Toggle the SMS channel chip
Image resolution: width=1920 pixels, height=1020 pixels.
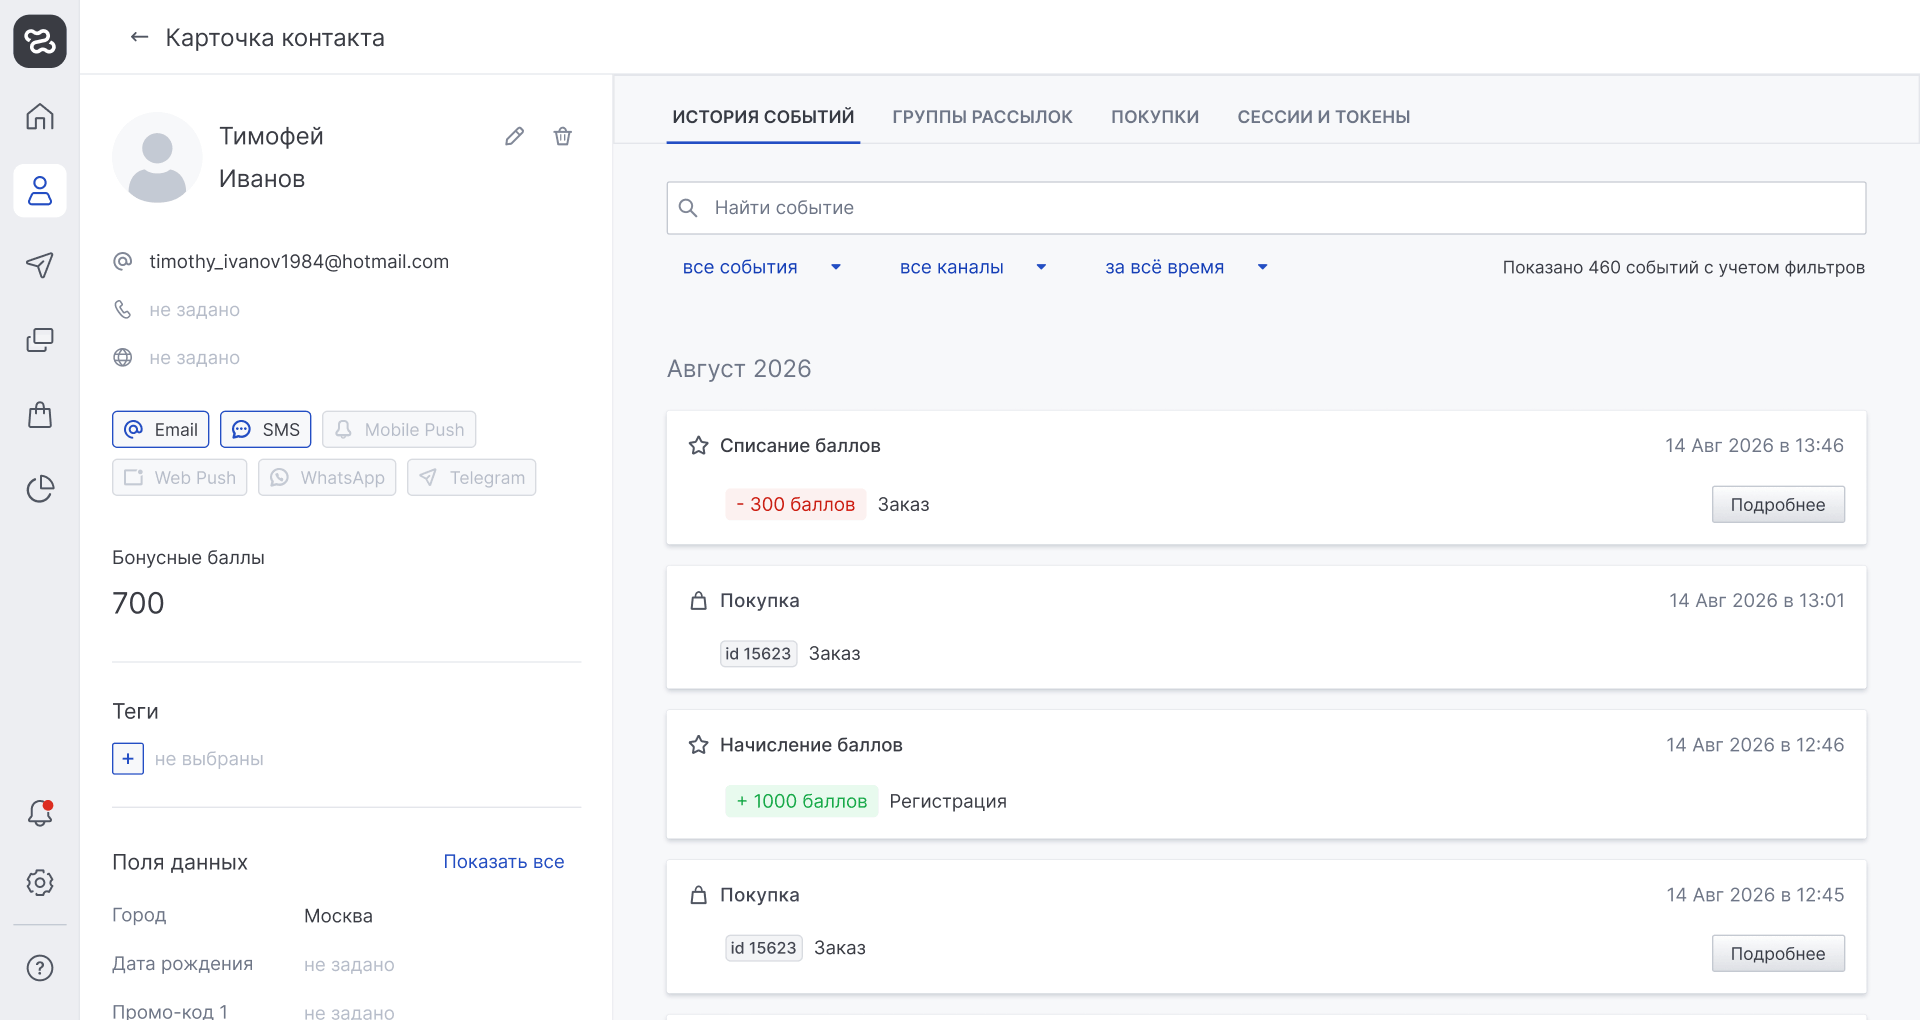click(x=266, y=429)
